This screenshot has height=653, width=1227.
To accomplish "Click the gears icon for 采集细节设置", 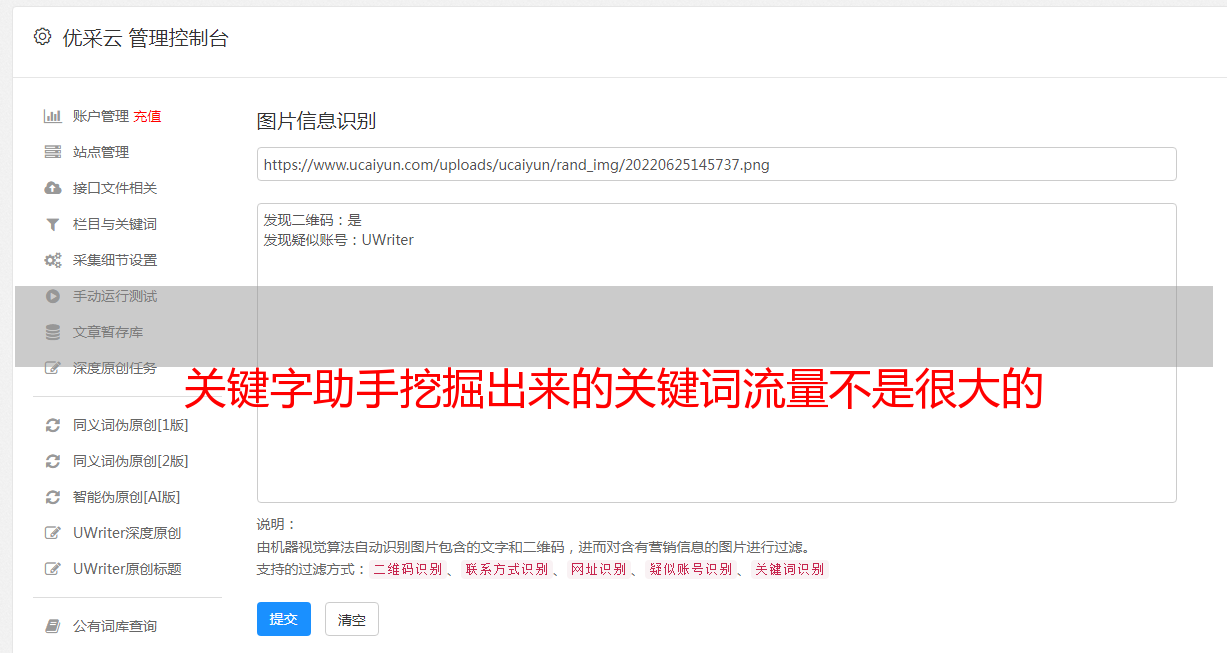I will 53,260.
